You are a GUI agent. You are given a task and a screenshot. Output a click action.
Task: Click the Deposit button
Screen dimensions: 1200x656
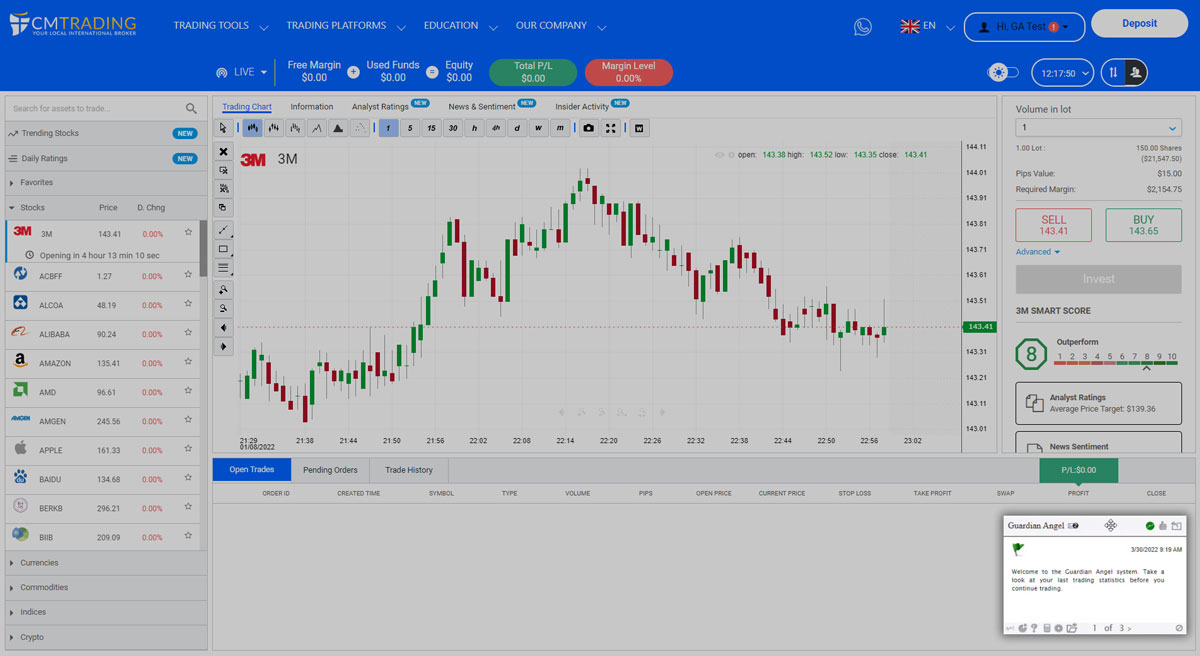pyautogui.click(x=1140, y=24)
